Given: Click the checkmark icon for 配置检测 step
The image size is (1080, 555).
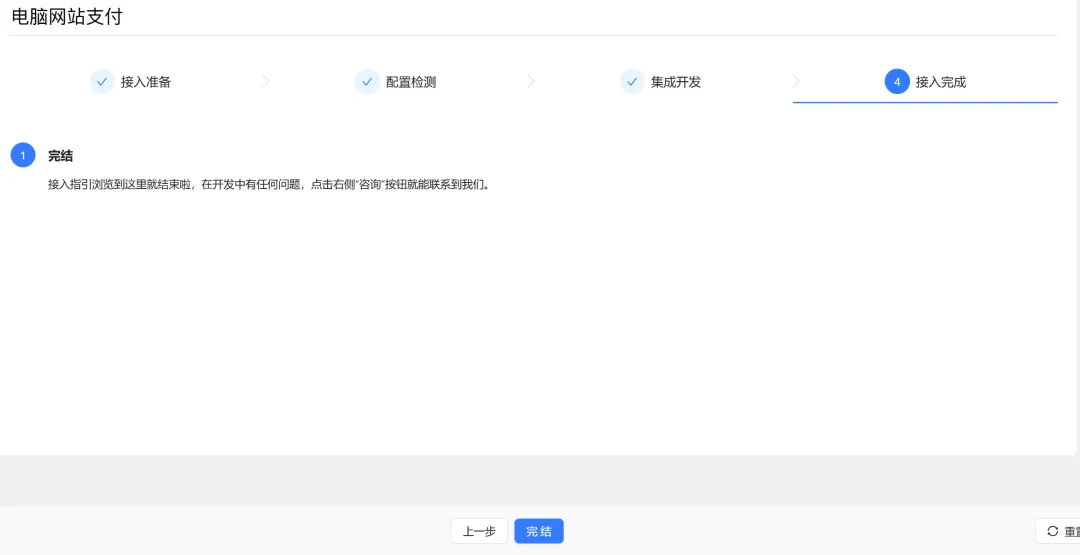Looking at the screenshot, I should pyautogui.click(x=367, y=82).
